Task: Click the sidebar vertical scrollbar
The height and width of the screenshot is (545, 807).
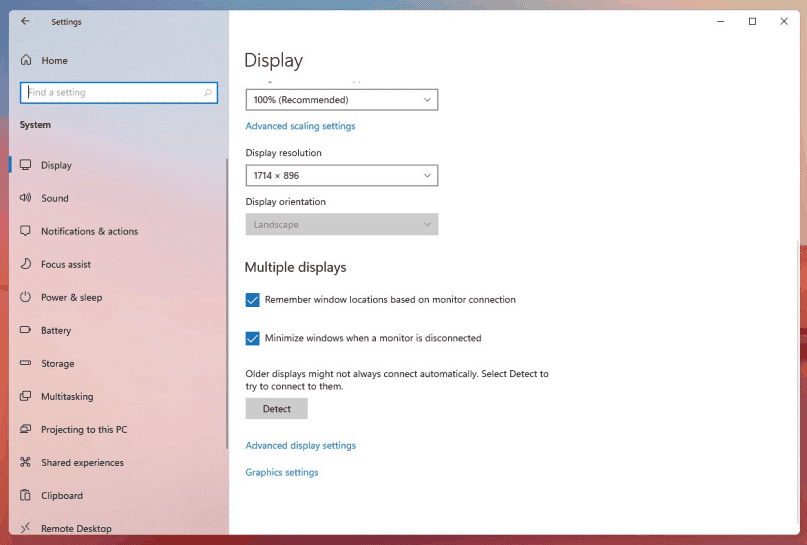Action: pyautogui.click(x=226, y=304)
